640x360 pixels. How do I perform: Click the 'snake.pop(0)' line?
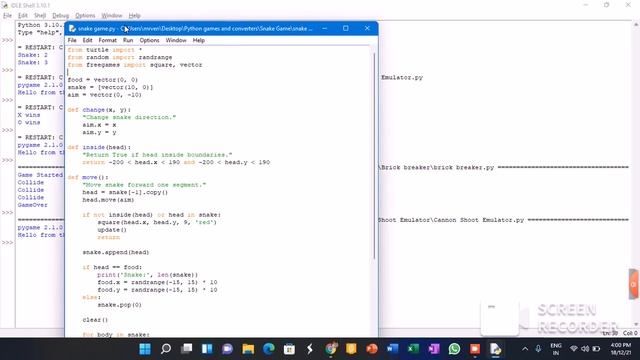[120, 305]
